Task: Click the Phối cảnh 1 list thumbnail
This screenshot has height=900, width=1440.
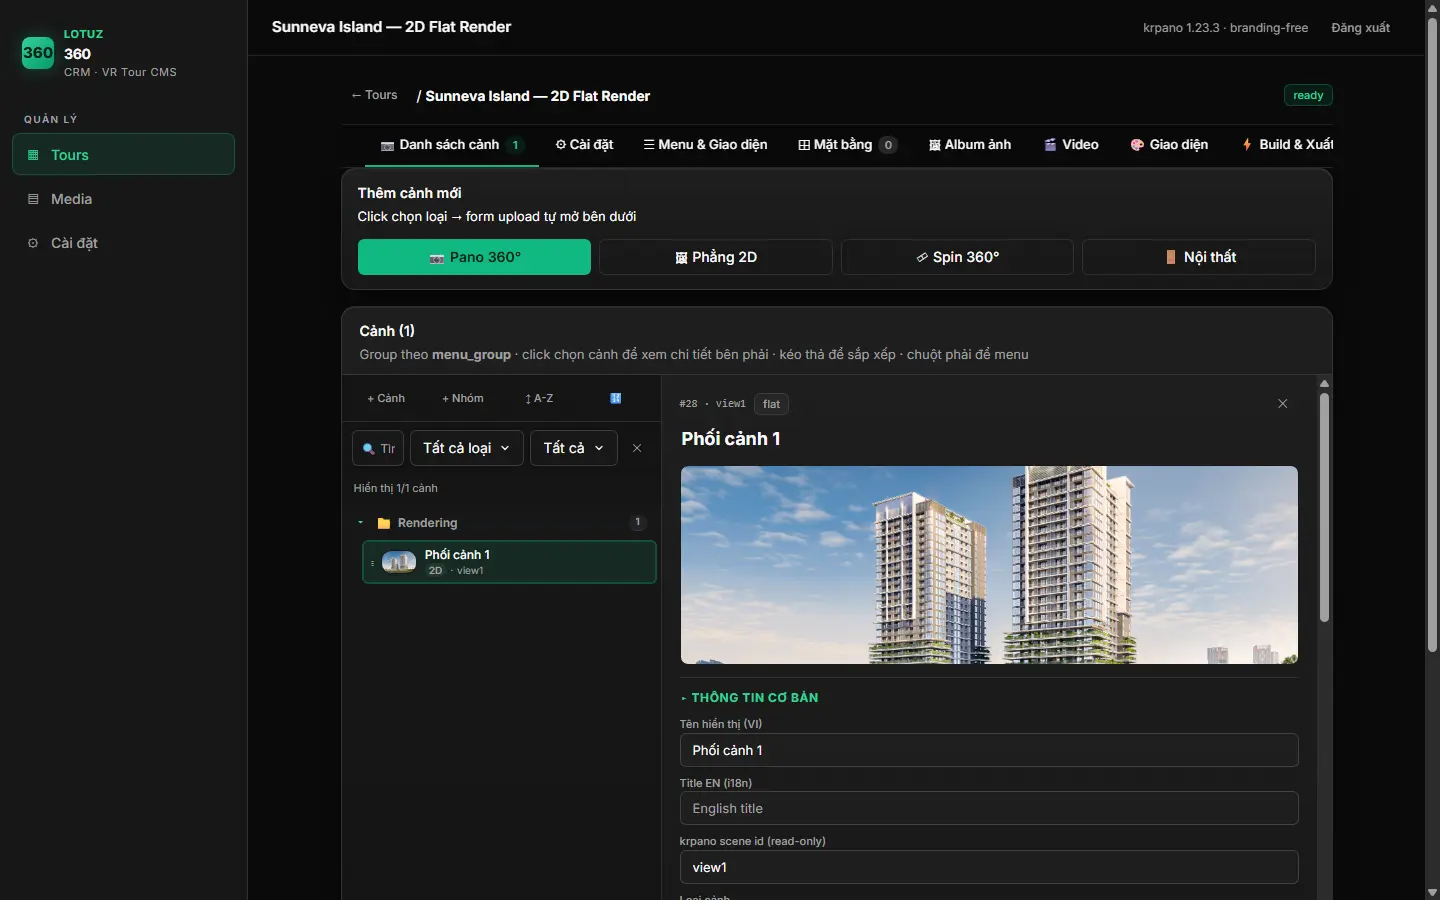Action: 399,562
